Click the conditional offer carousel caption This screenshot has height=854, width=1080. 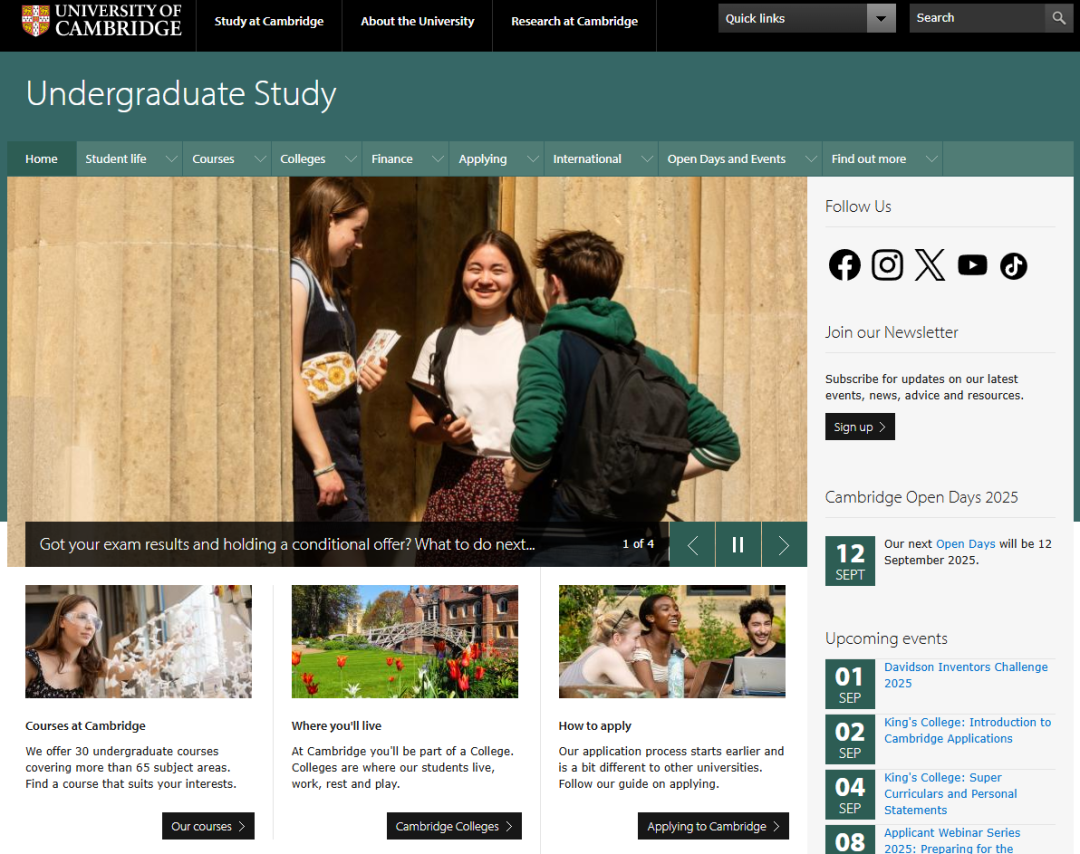287,544
